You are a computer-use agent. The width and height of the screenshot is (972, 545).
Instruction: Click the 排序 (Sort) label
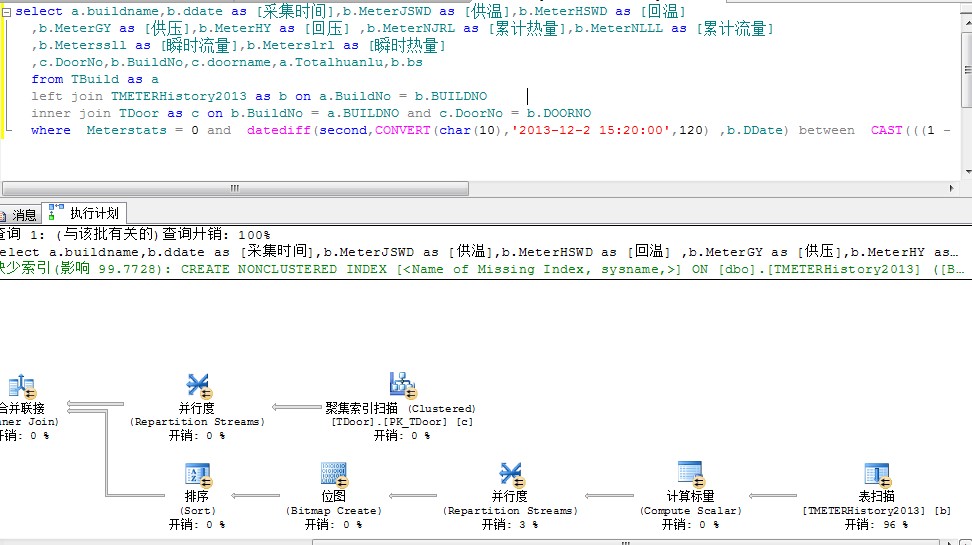[198, 503]
